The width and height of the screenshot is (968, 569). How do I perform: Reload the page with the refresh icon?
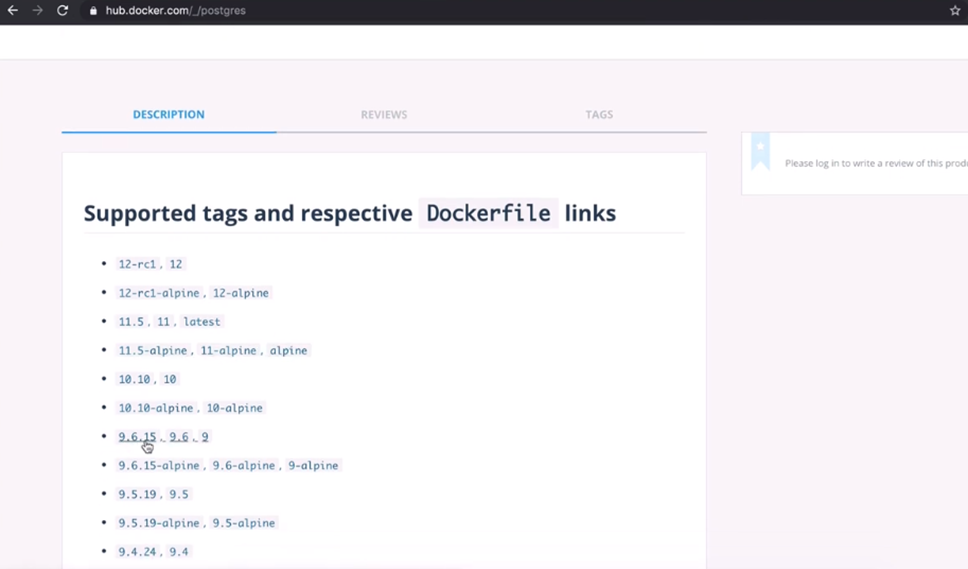(x=62, y=10)
